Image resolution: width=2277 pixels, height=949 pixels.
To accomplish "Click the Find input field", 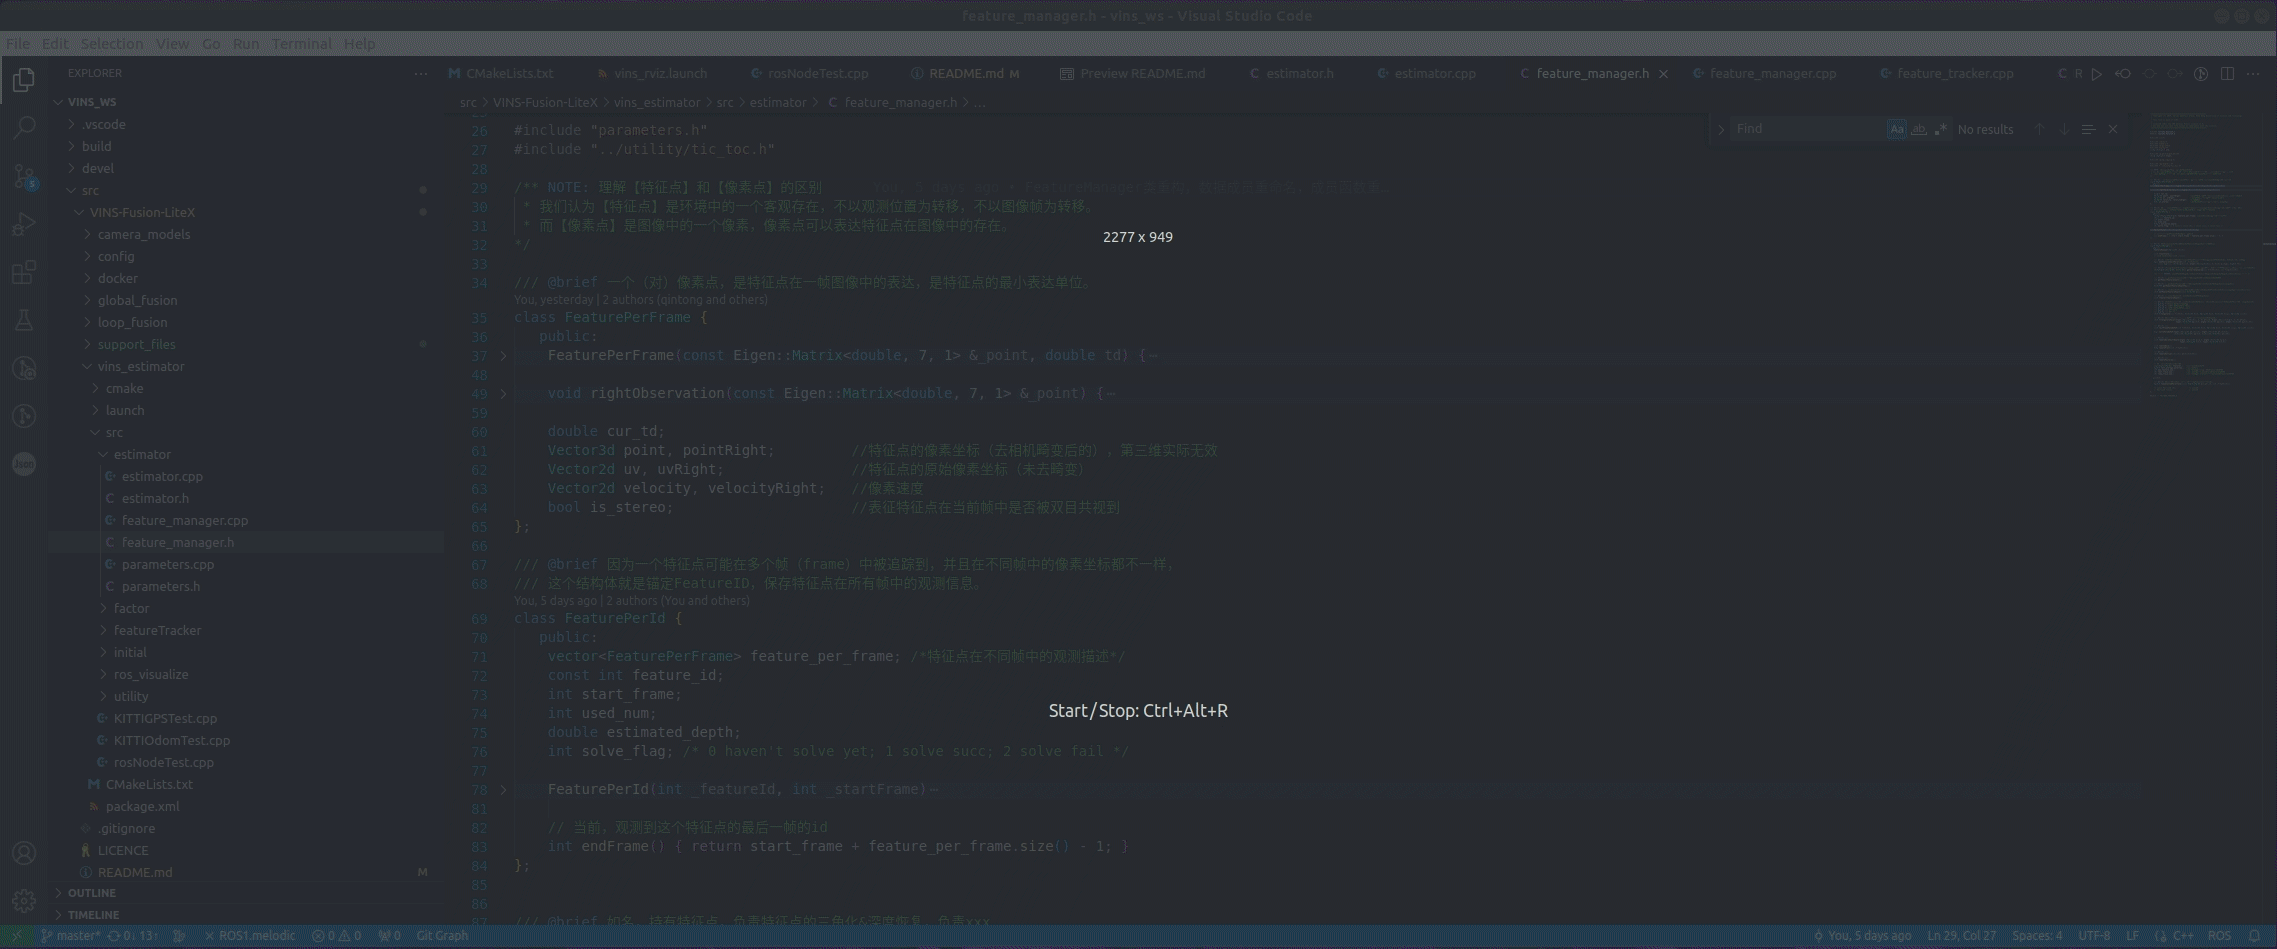I will pos(1809,129).
